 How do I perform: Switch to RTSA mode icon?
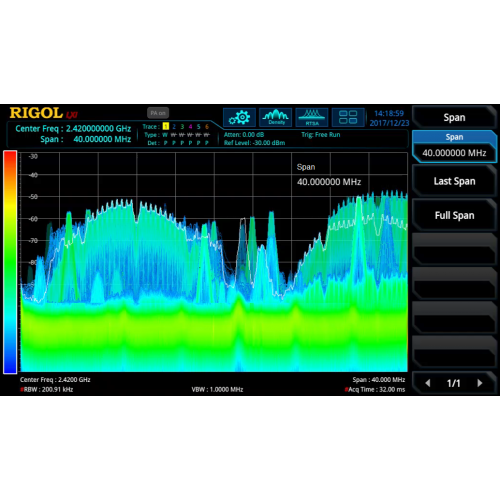pyautogui.click(x=312, y=117)
